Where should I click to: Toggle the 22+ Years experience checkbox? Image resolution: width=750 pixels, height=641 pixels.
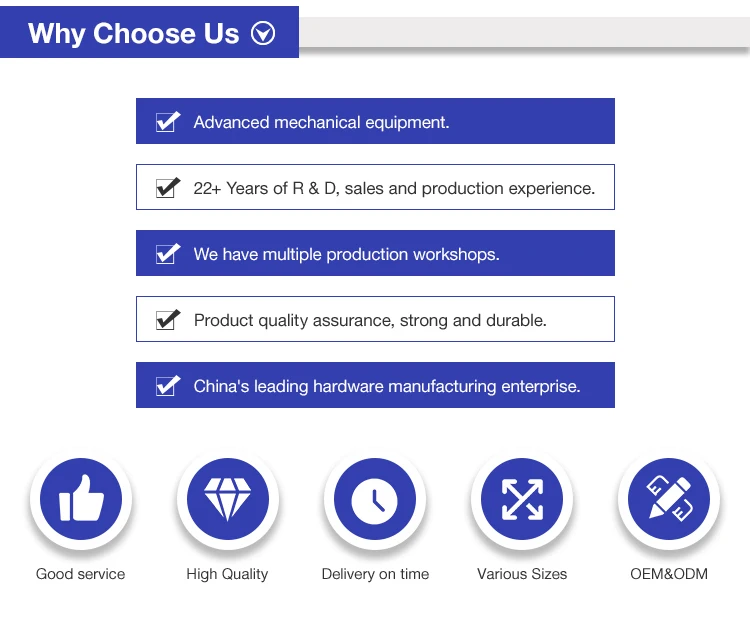click(166, 188)
